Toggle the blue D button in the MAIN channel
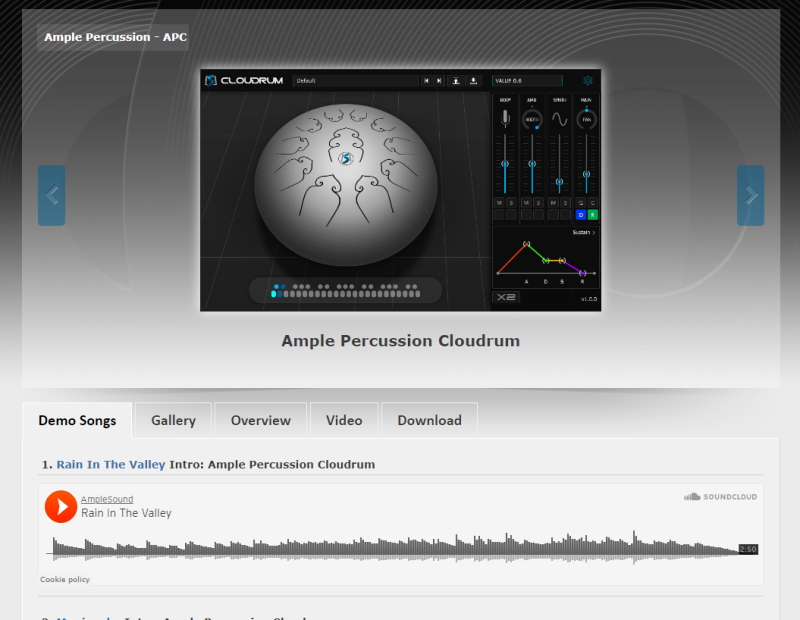 click(581, 215)
